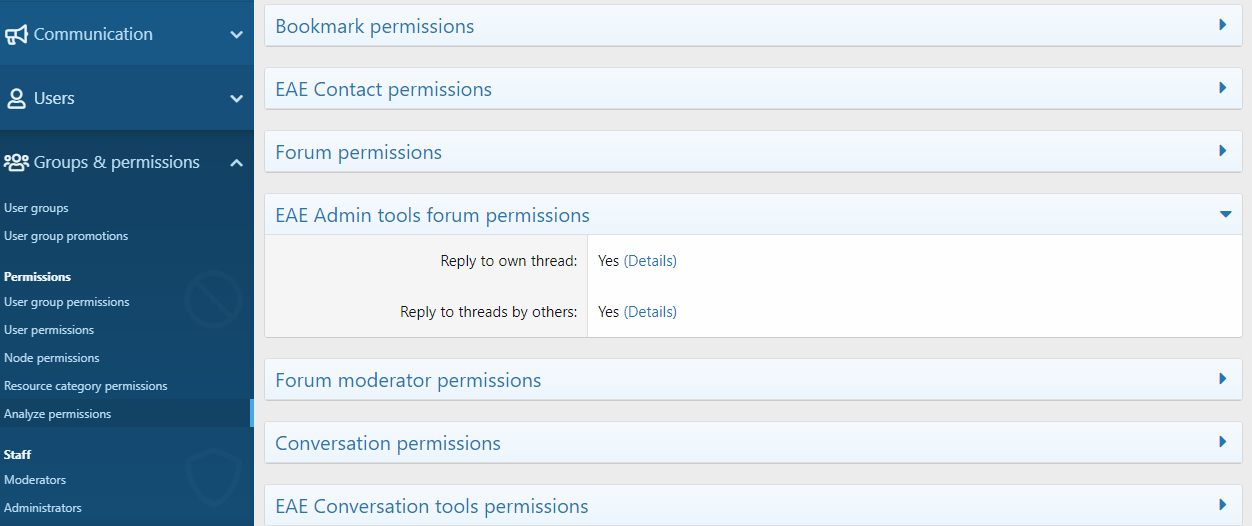Expand EAE Contact permissions panel arrow
The height and width of the screenshot is (526, 1252).
coord(1223,88)
